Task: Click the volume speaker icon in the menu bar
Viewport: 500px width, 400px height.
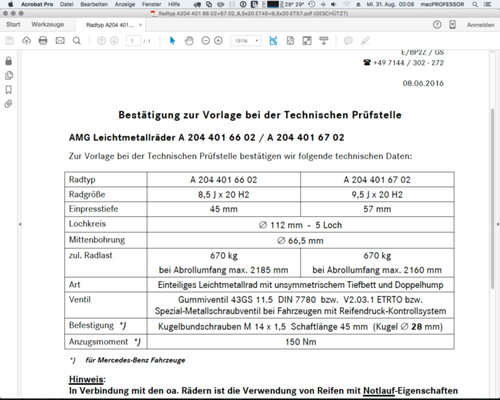Action: point(334,4)
